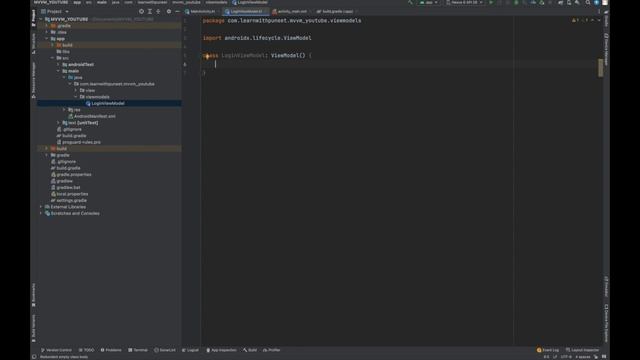Open the Terminal tool window
The image size is (640, 360).
[x=138, y=350]
